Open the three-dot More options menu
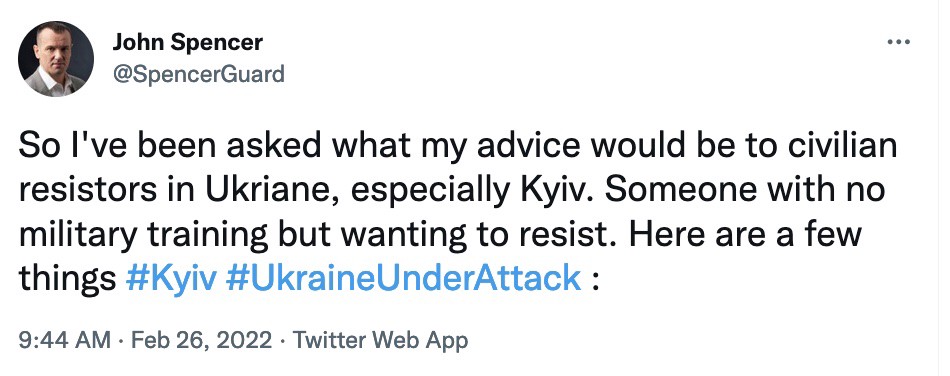 [x=899, y=42]
